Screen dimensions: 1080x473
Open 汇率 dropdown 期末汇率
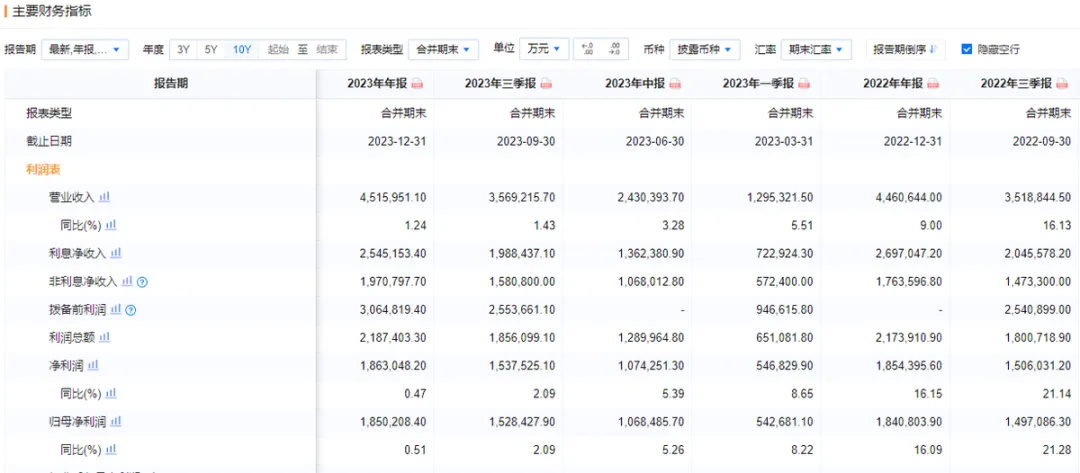pos(816,49)
